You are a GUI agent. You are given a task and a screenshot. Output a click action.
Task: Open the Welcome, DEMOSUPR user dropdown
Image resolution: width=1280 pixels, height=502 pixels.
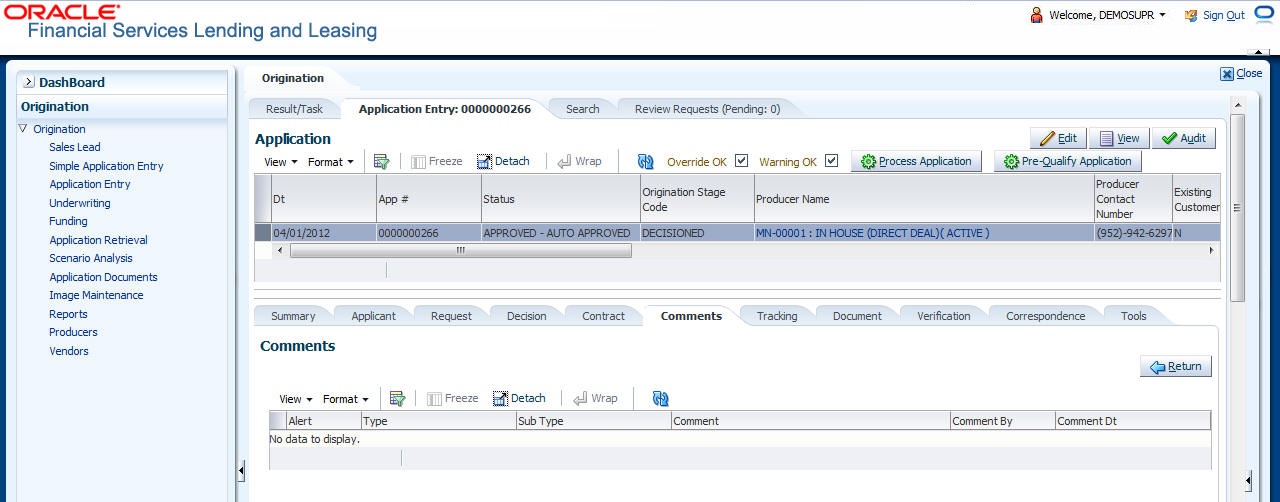coord(1098,15)
